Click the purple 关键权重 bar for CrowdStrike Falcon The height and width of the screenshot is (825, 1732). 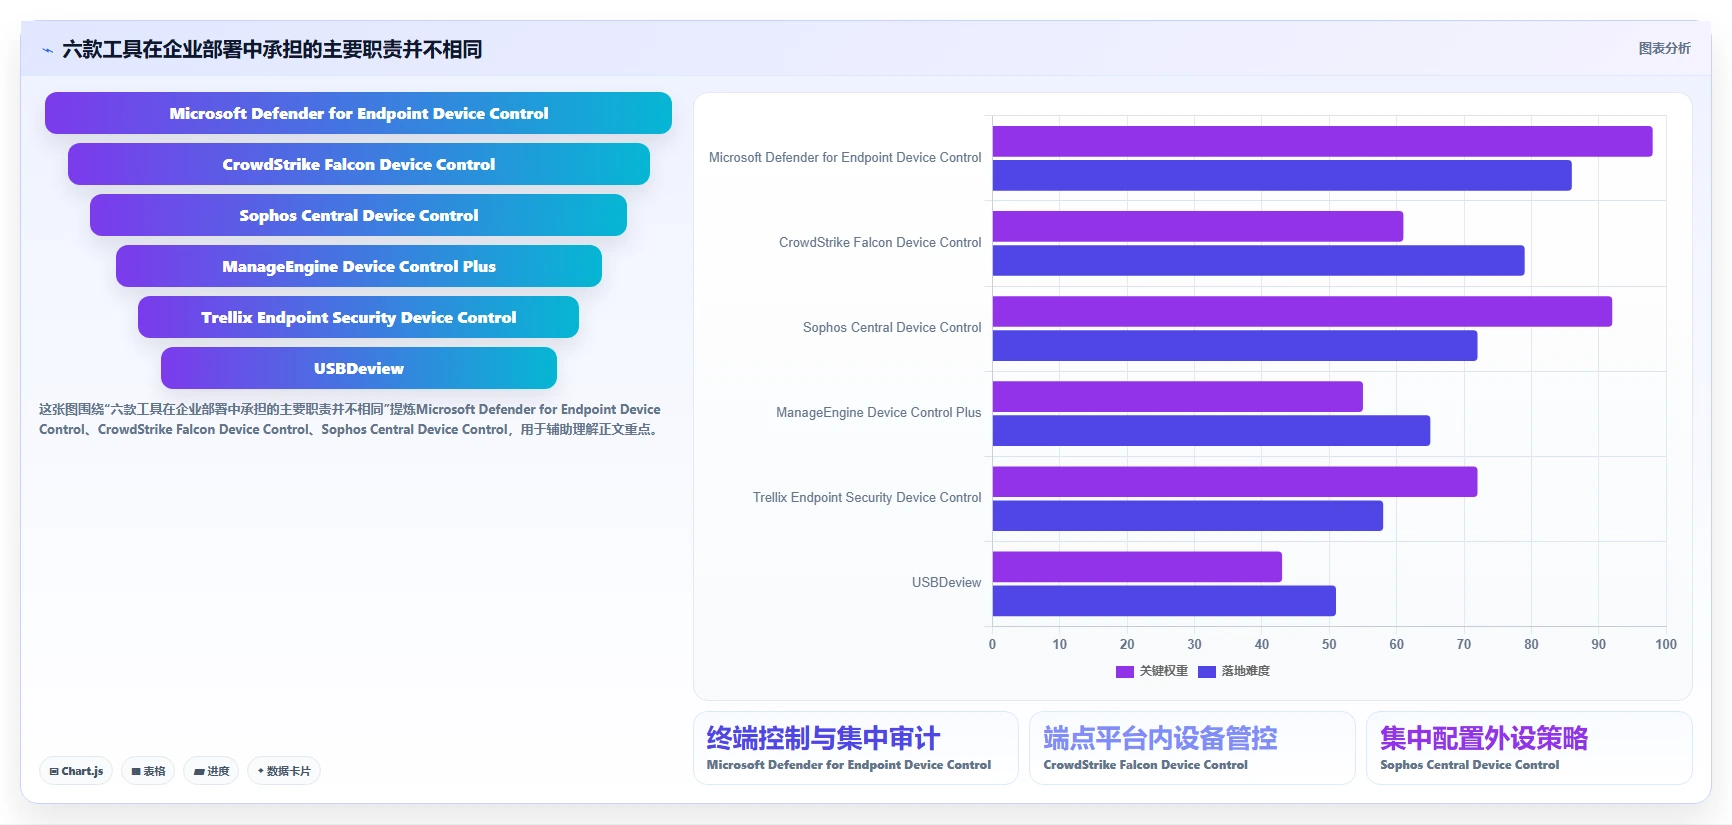coord(1198,226)
